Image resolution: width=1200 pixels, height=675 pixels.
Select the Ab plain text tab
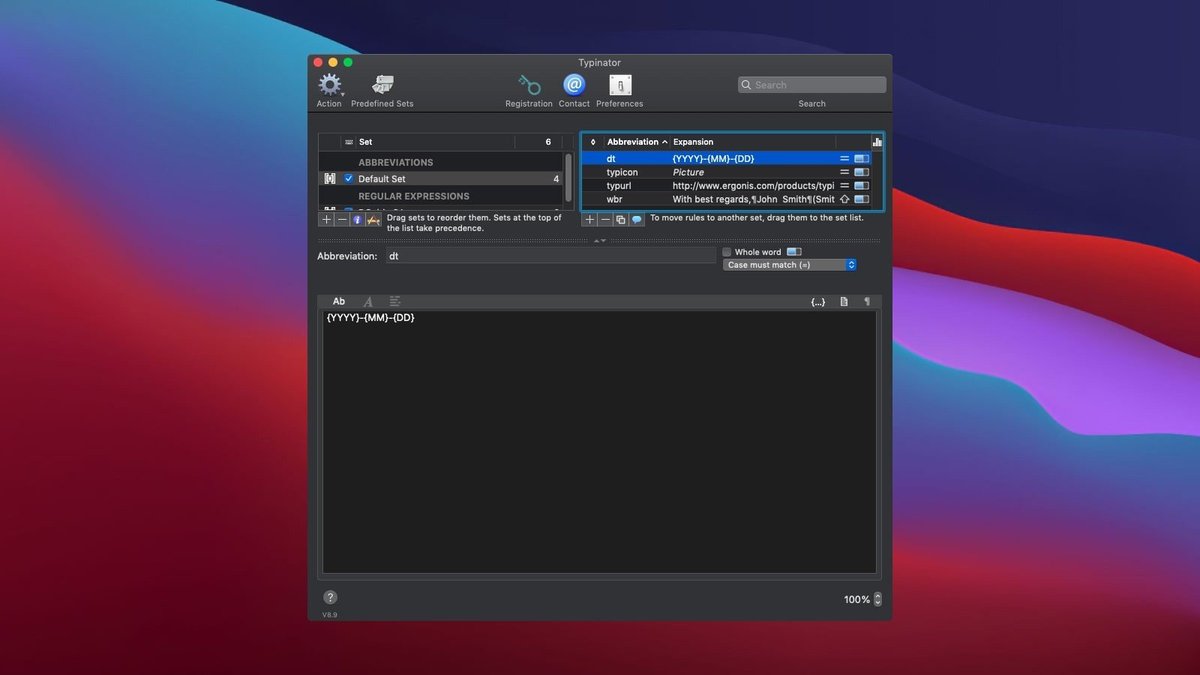[x=339, y=300]
